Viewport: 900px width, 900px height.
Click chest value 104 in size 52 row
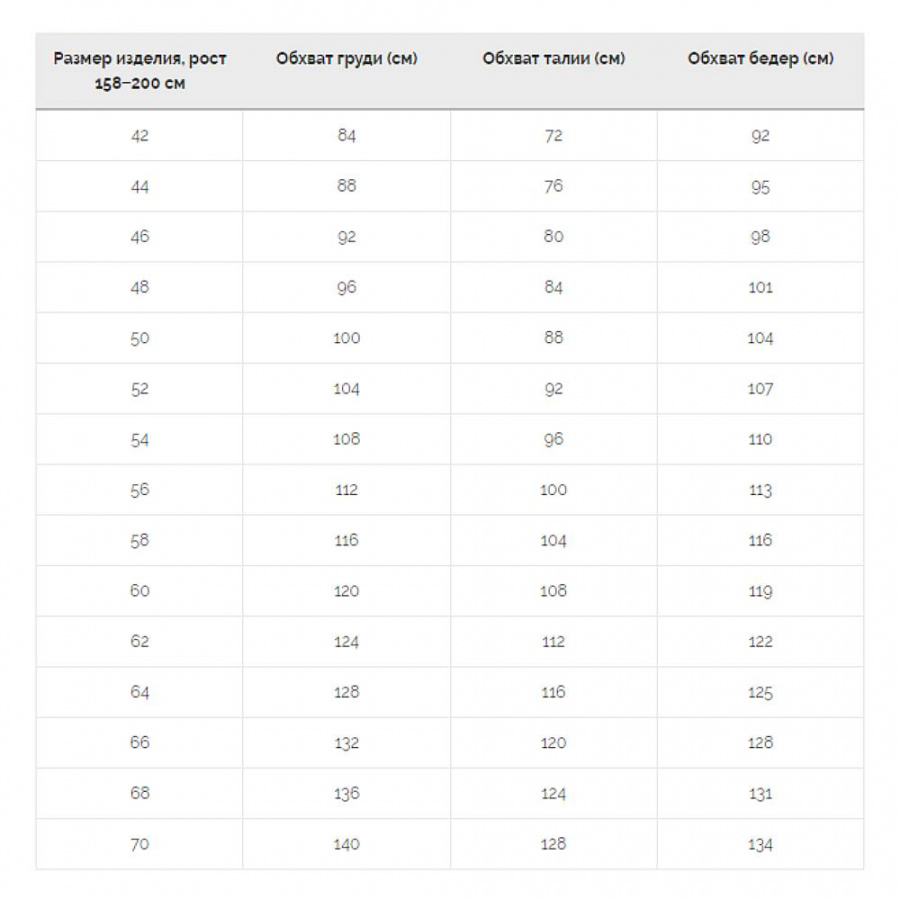coord(347,389)
